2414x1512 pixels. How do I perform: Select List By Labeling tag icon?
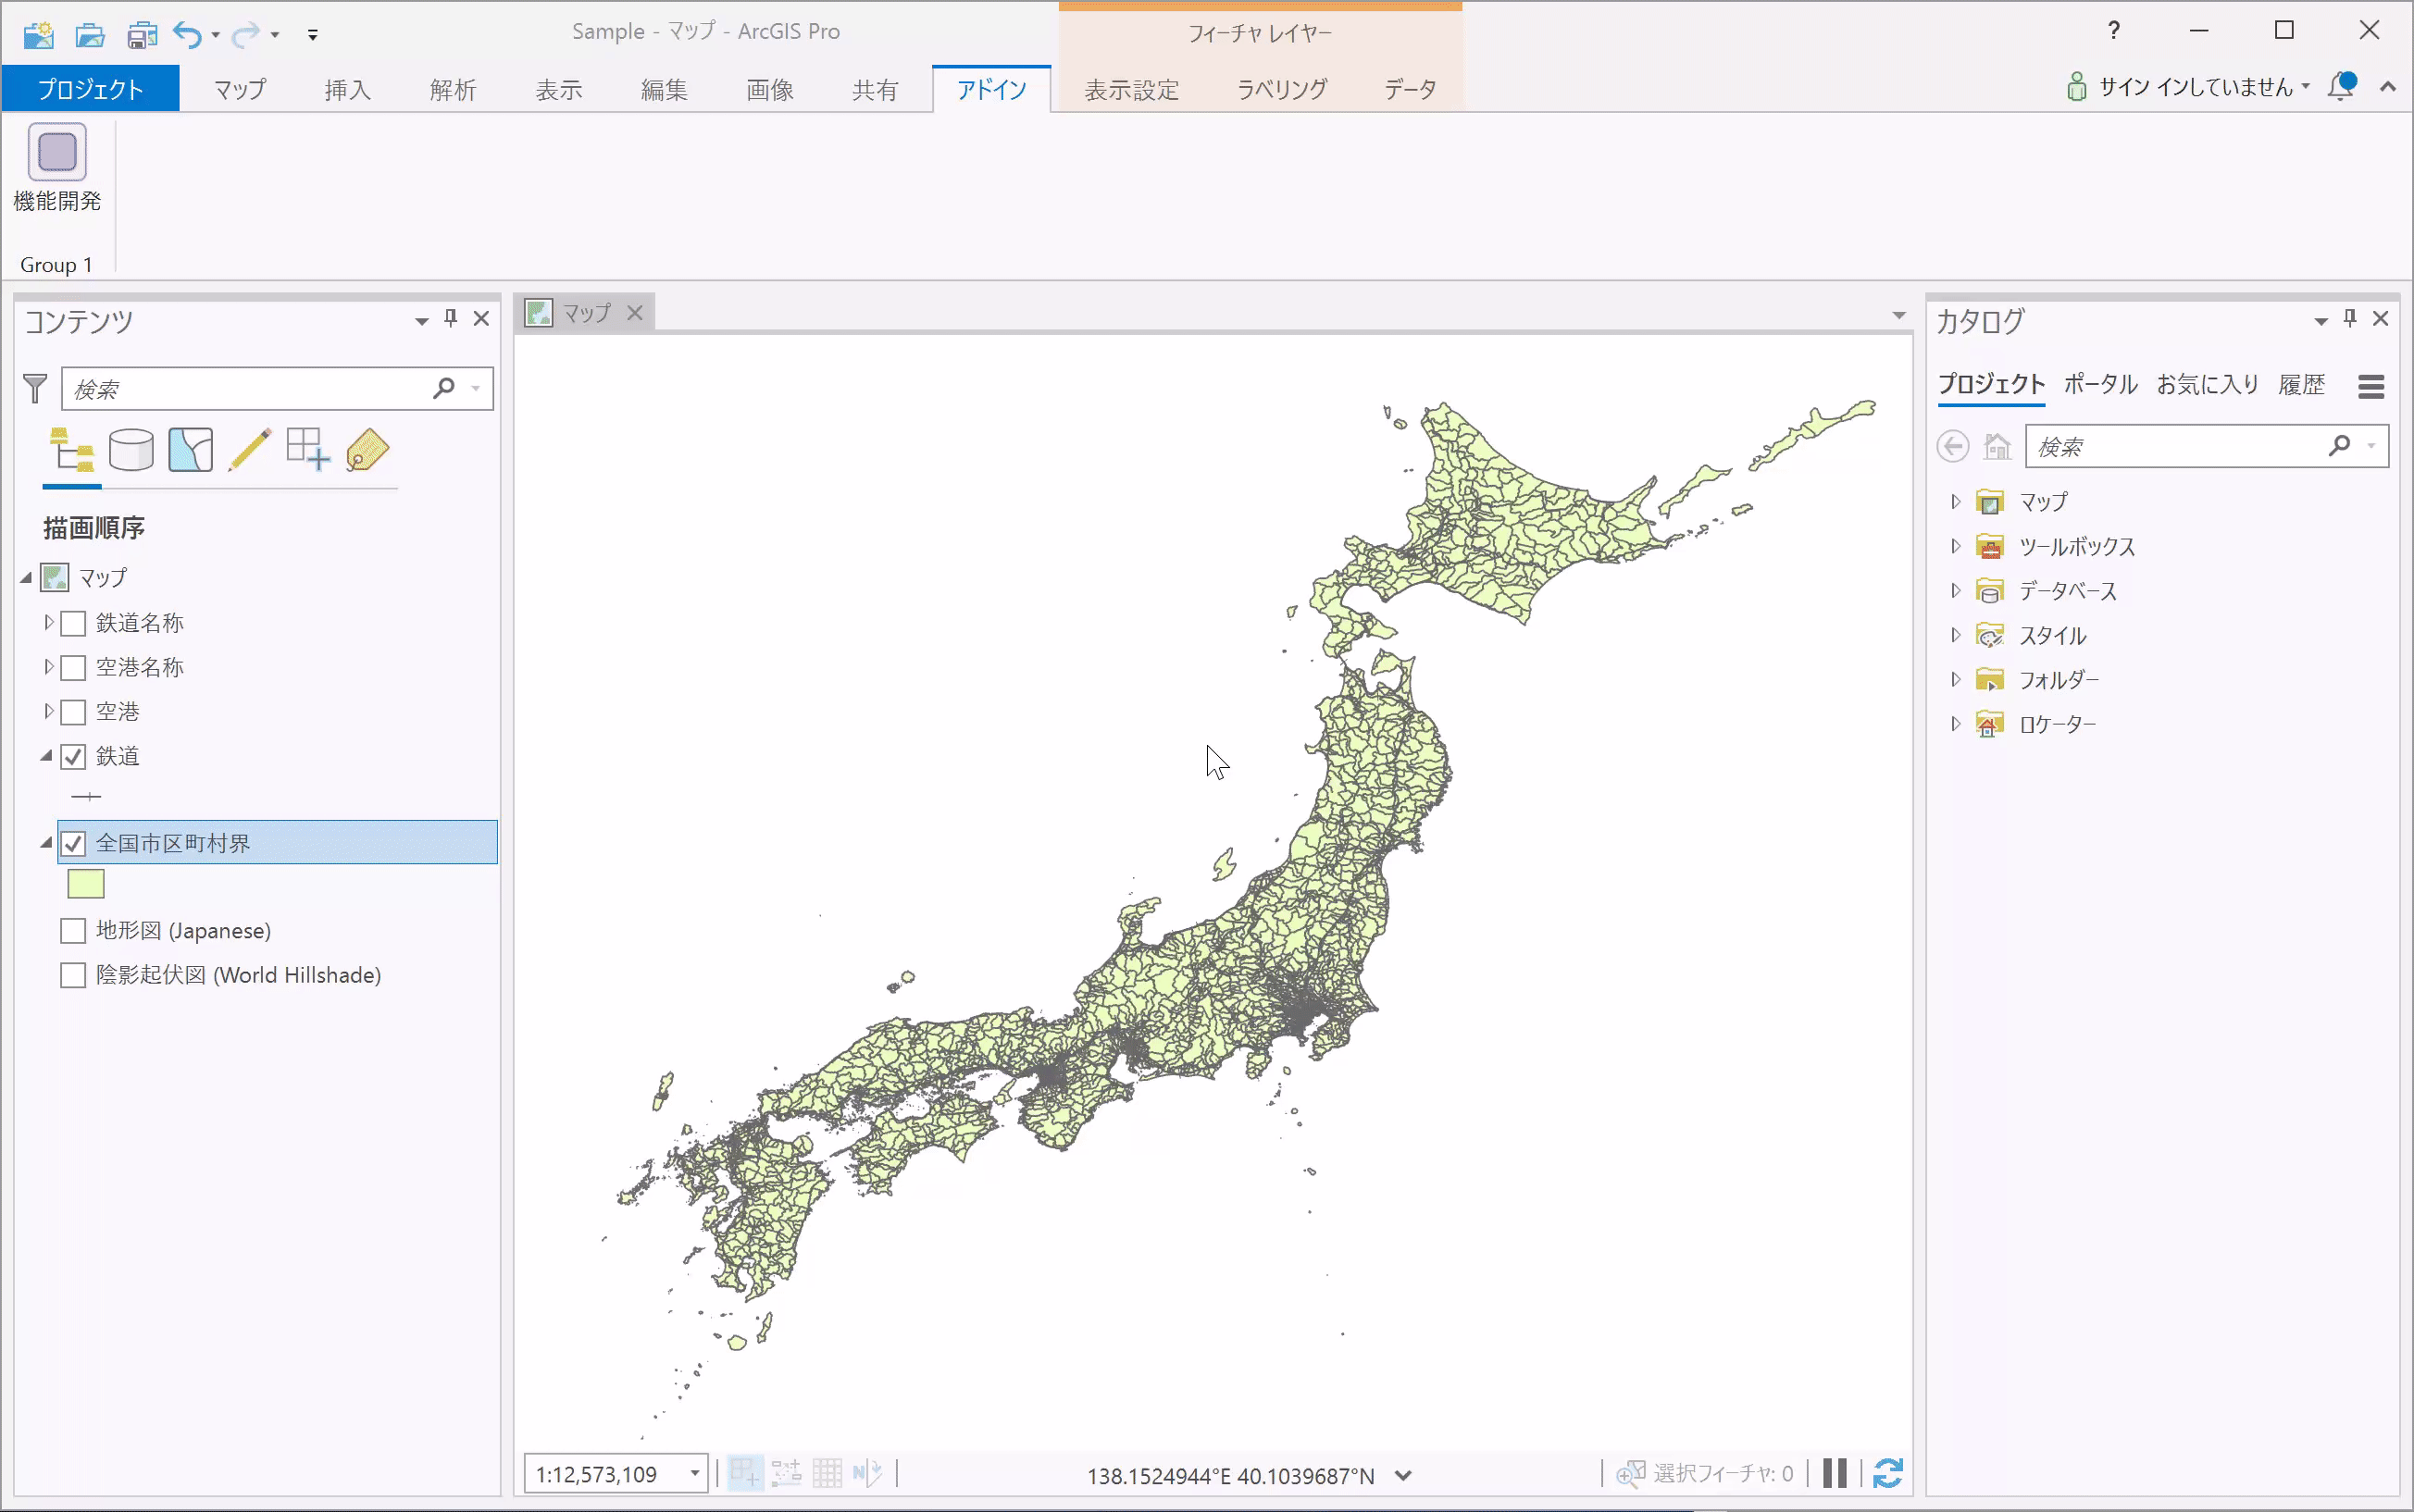(x=367, y=450)
